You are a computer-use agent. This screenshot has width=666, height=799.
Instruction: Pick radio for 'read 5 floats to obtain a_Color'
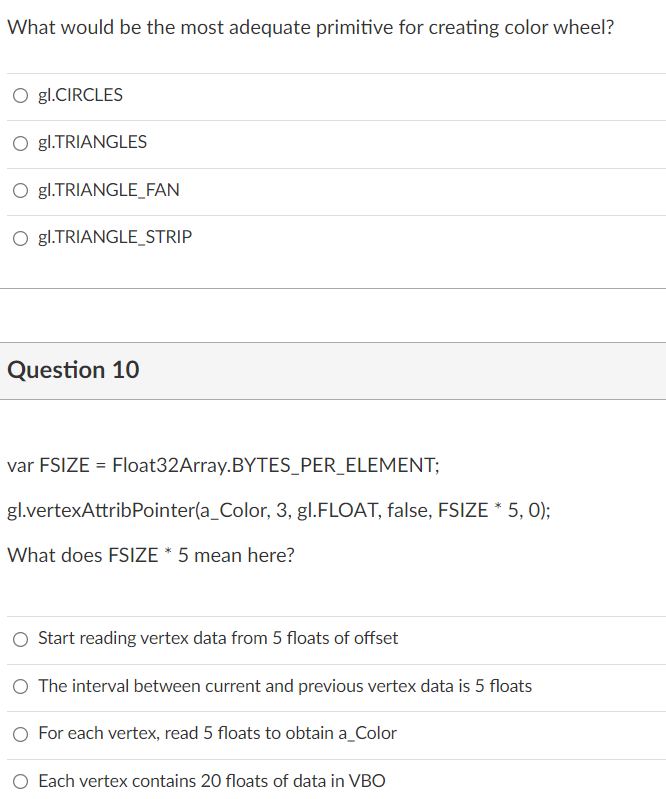(x=20, y=734)
